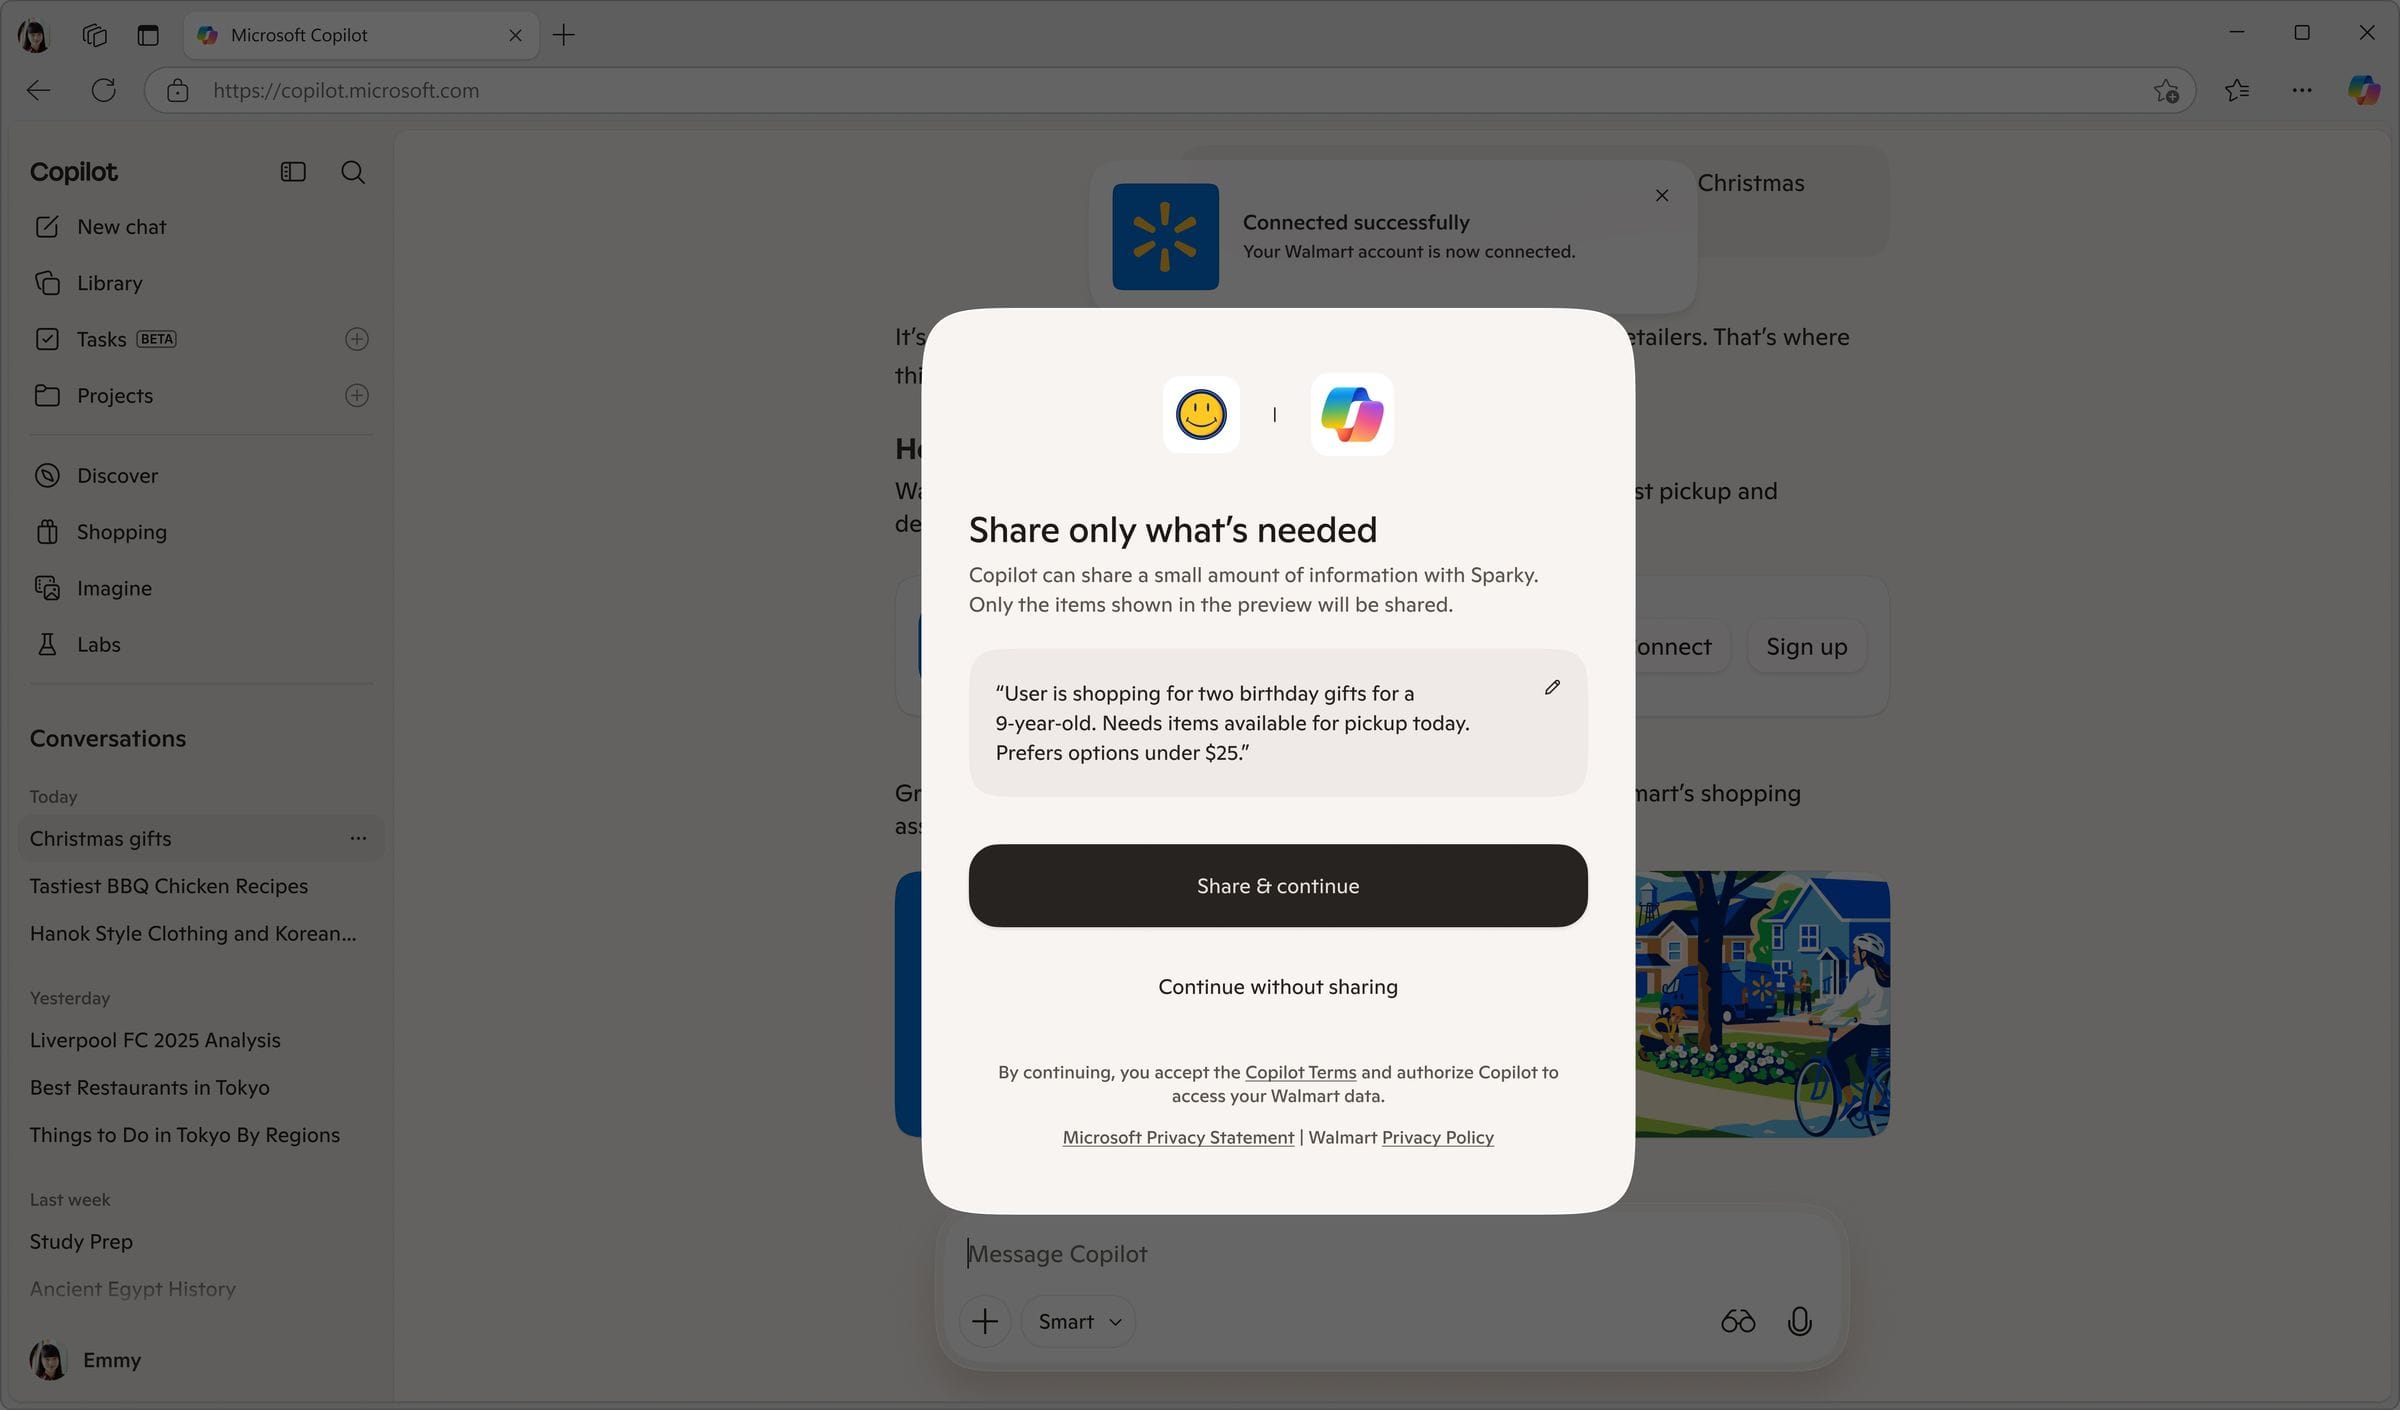
Task: Open the Copilot Terms link
Action: (1300, 1072)
